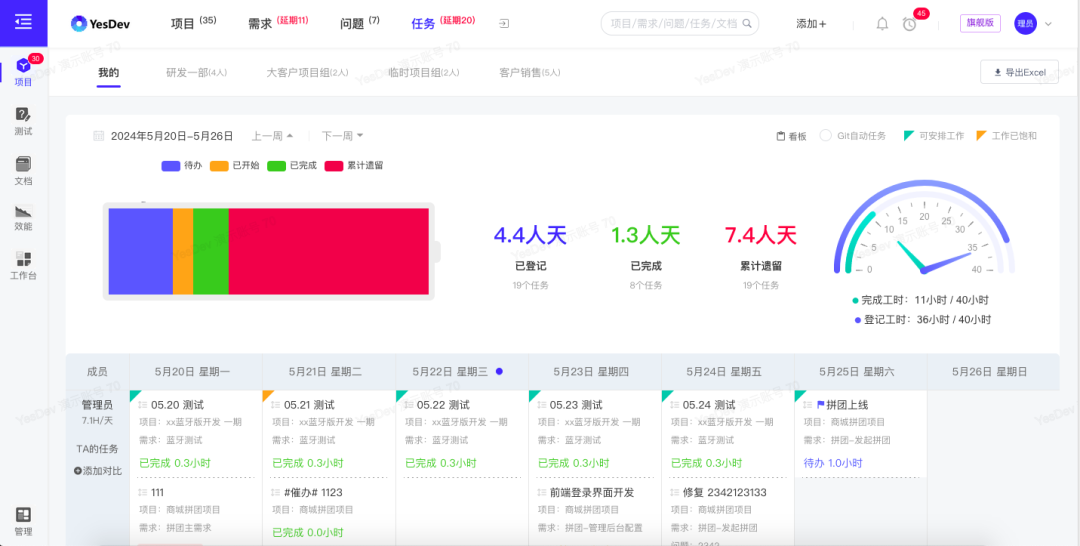Select the 临时项目组 tab
This screenshot has width=1080, height=546.
[424, 73]
